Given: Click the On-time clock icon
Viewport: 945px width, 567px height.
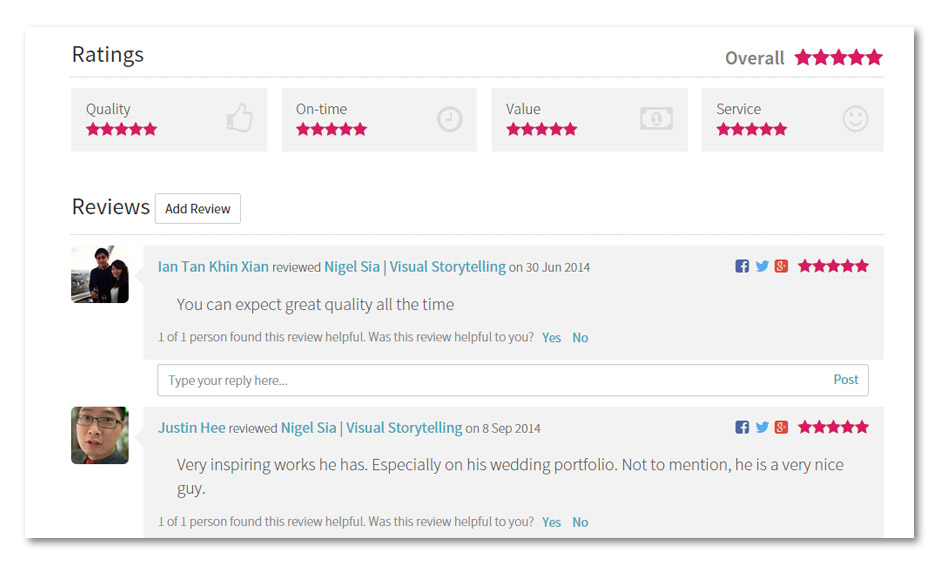Looking at the screenshot, I should 450,119.
